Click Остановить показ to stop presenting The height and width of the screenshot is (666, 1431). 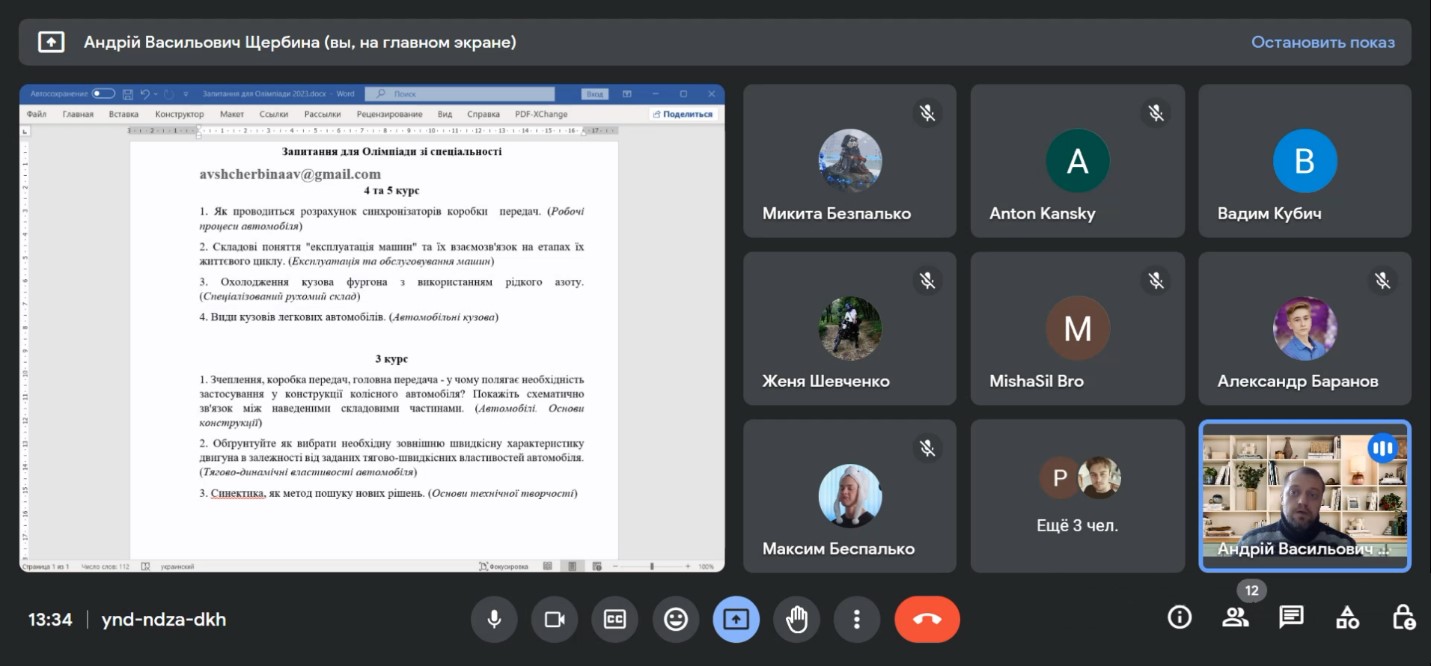click(1322, 42)
